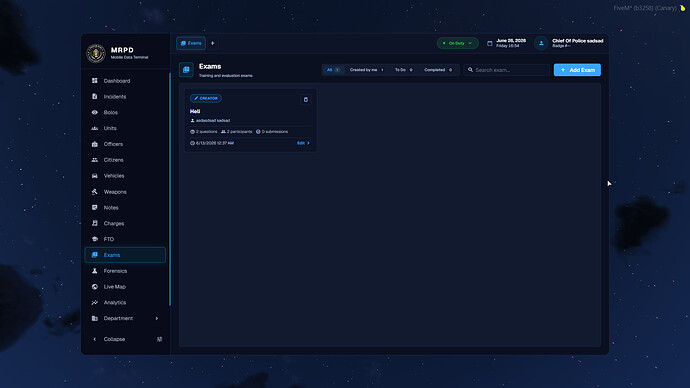The image size is (690, 388).
Task: Show the To Do exams filter
Action: coord(404,70)
